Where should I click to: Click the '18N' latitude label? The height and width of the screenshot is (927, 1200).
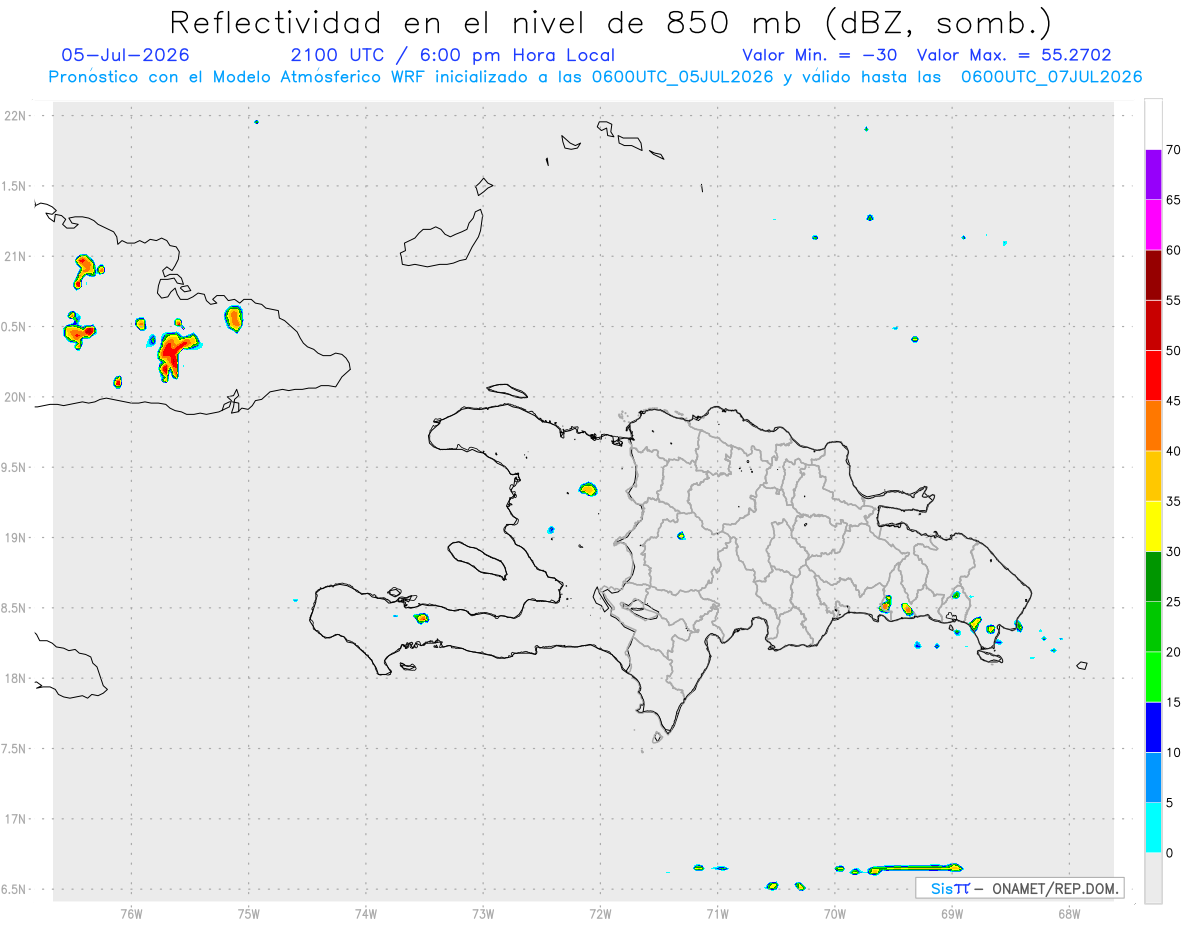tap(17, 678)
